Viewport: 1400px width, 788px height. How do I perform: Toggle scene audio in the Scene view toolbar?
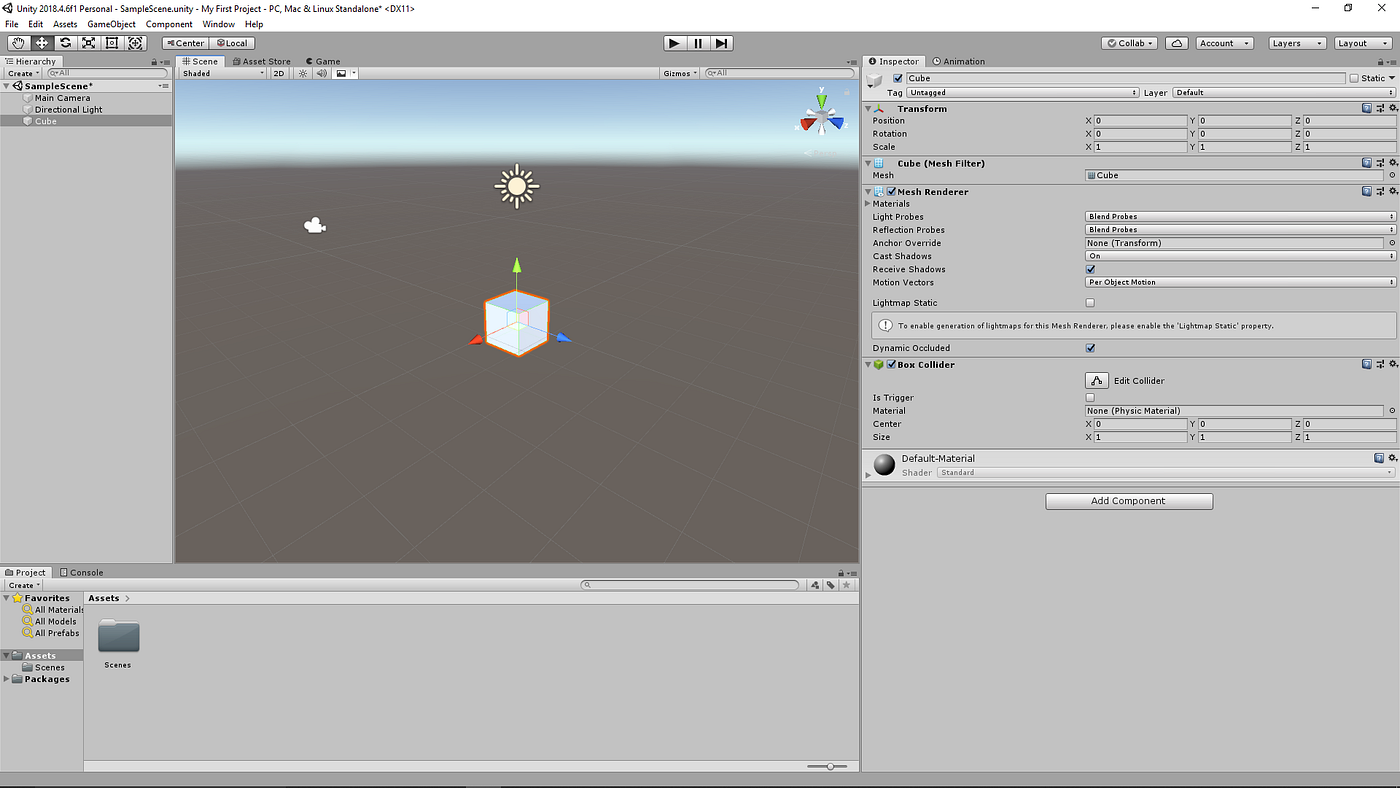point(320,72)
